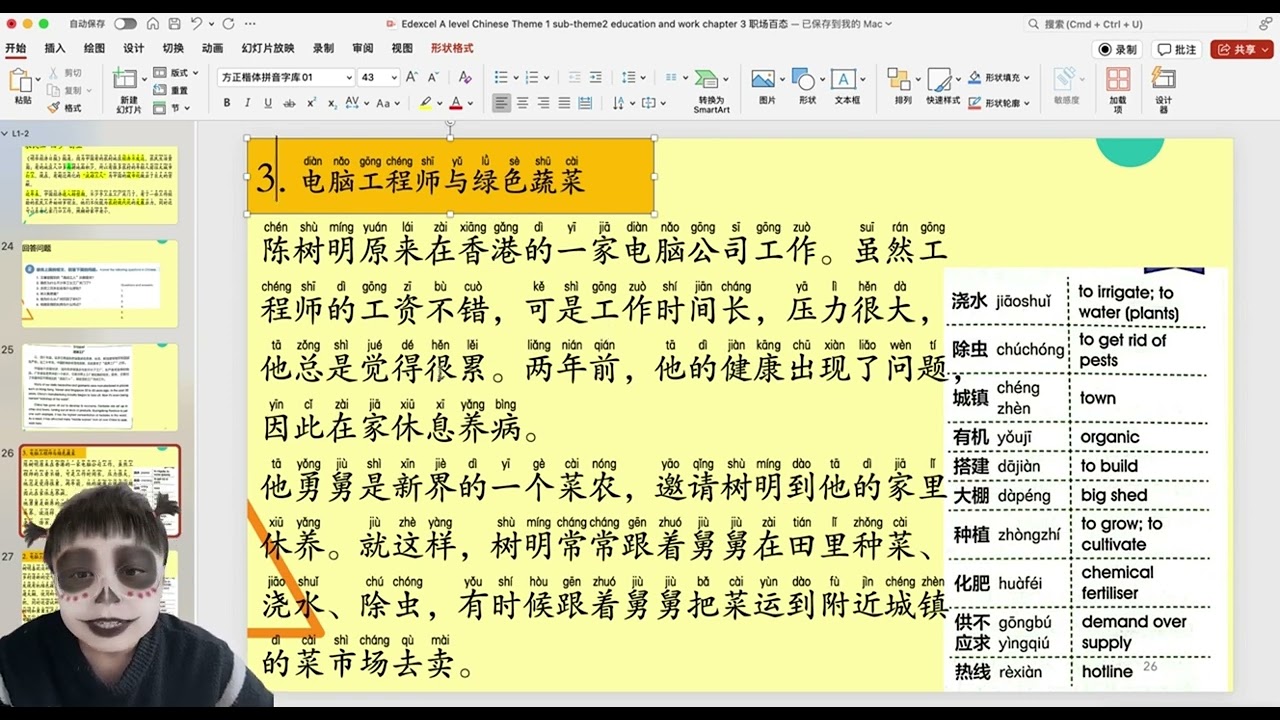Open the 动画 (Animations) ribbon tab

[x=212, y=48]
